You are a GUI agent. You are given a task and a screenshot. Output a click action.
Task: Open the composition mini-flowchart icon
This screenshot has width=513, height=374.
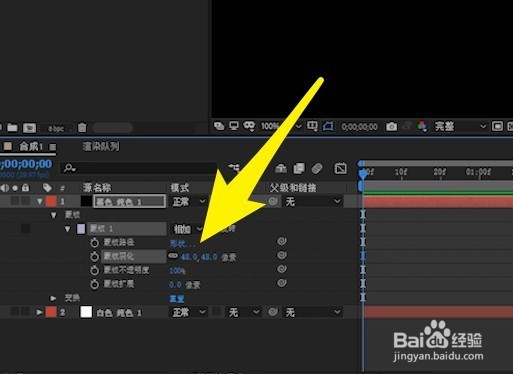pos(234,167)
